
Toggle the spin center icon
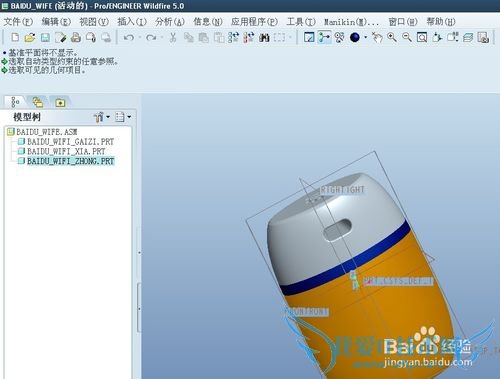pyautogui.click(x=324, y=37)
